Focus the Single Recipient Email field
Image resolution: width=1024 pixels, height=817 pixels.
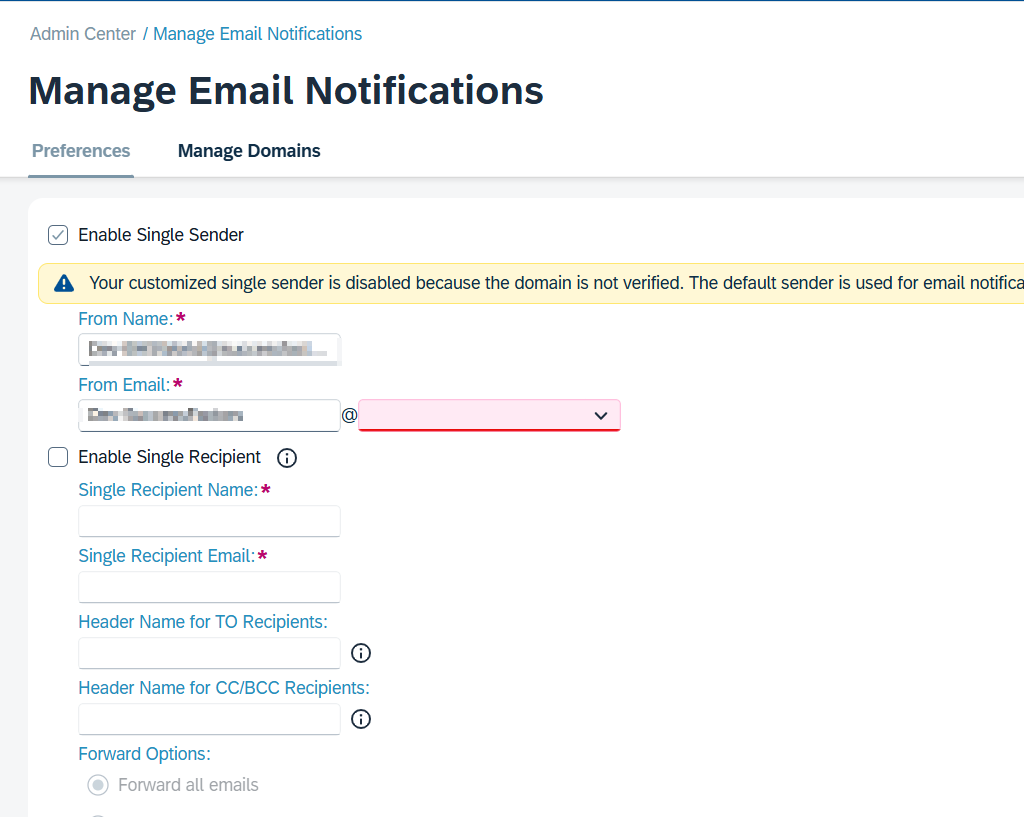tap(209, 587)
